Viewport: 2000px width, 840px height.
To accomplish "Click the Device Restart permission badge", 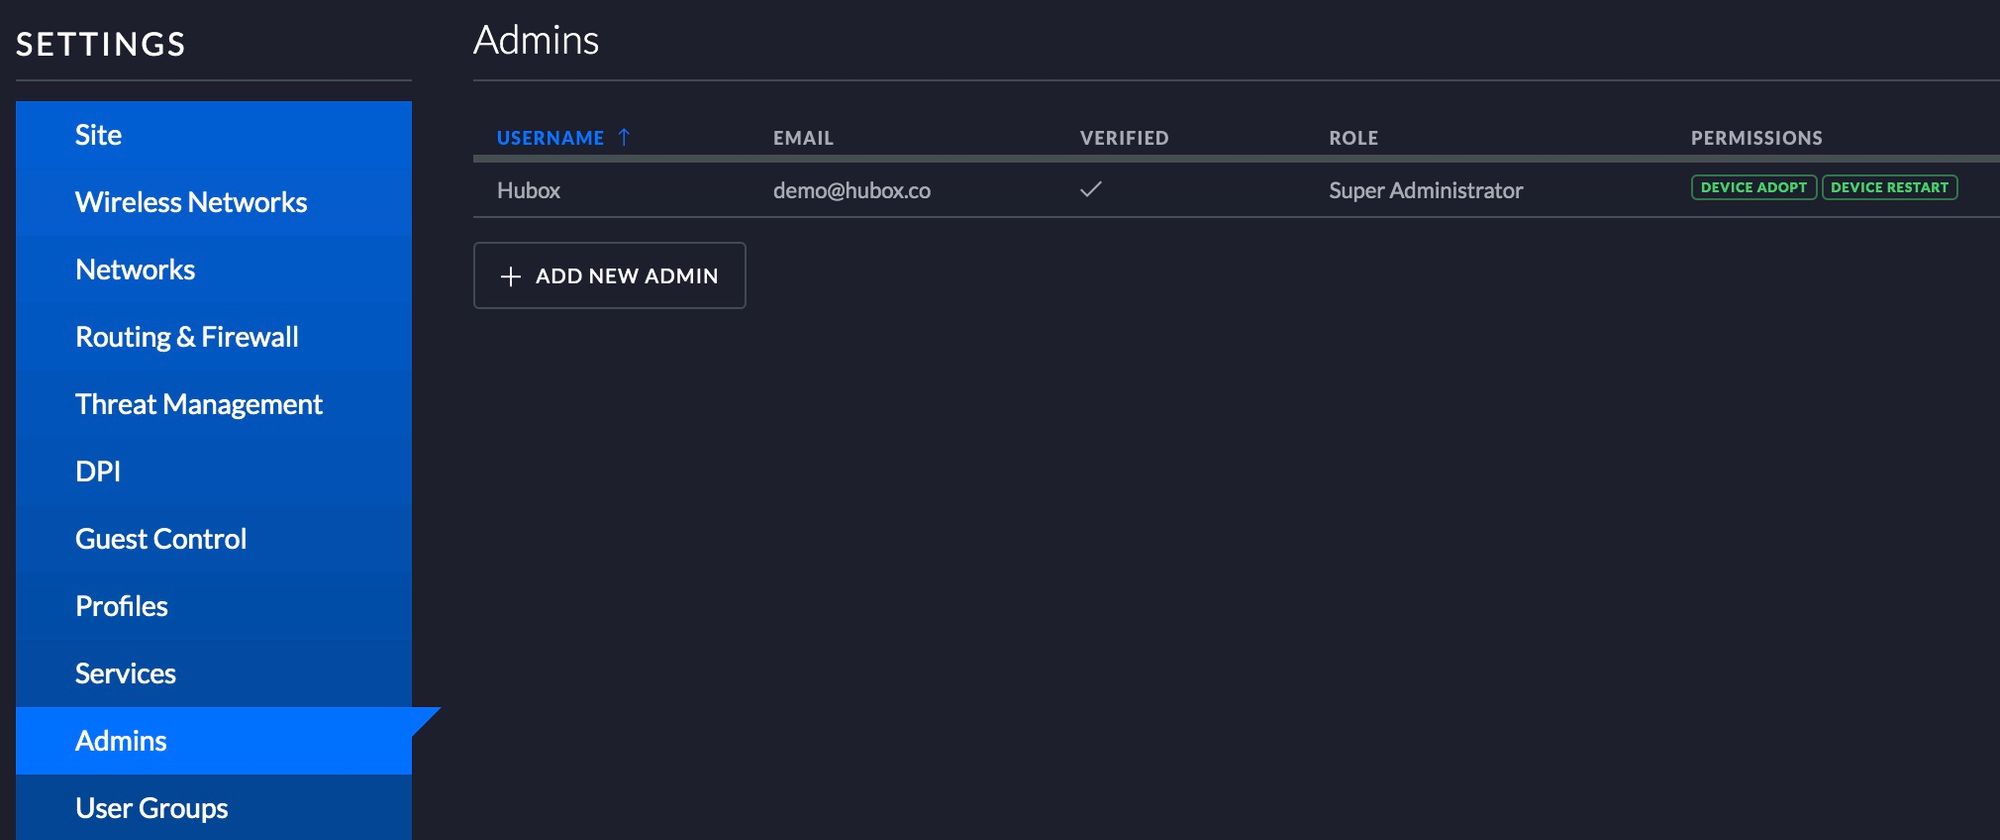I will [x=1890, y=187].
